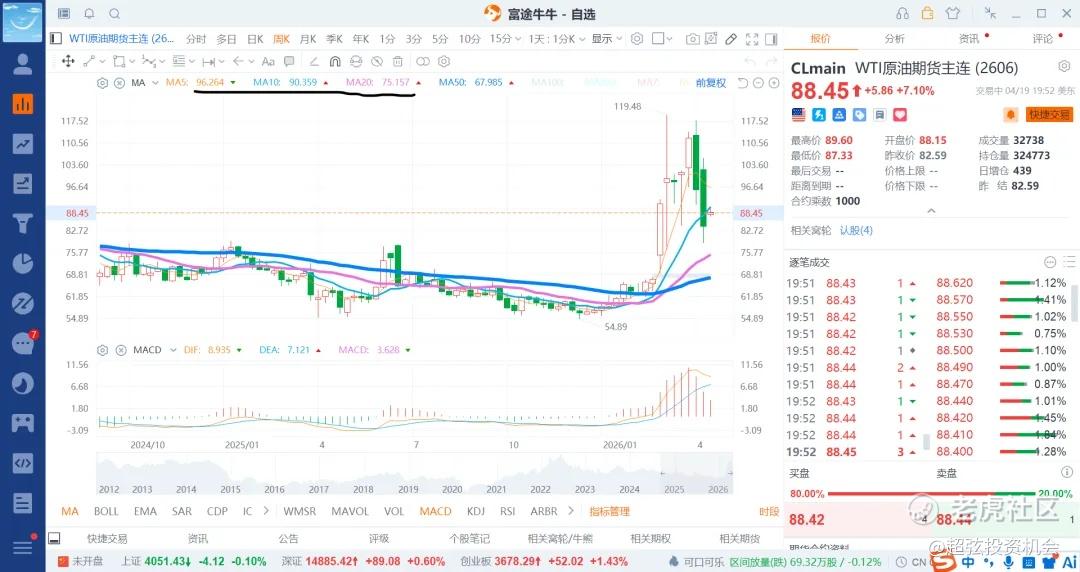1080x572 pixels.
Task: Switch to 分时 chart view
Action: (x=196, y=39)
